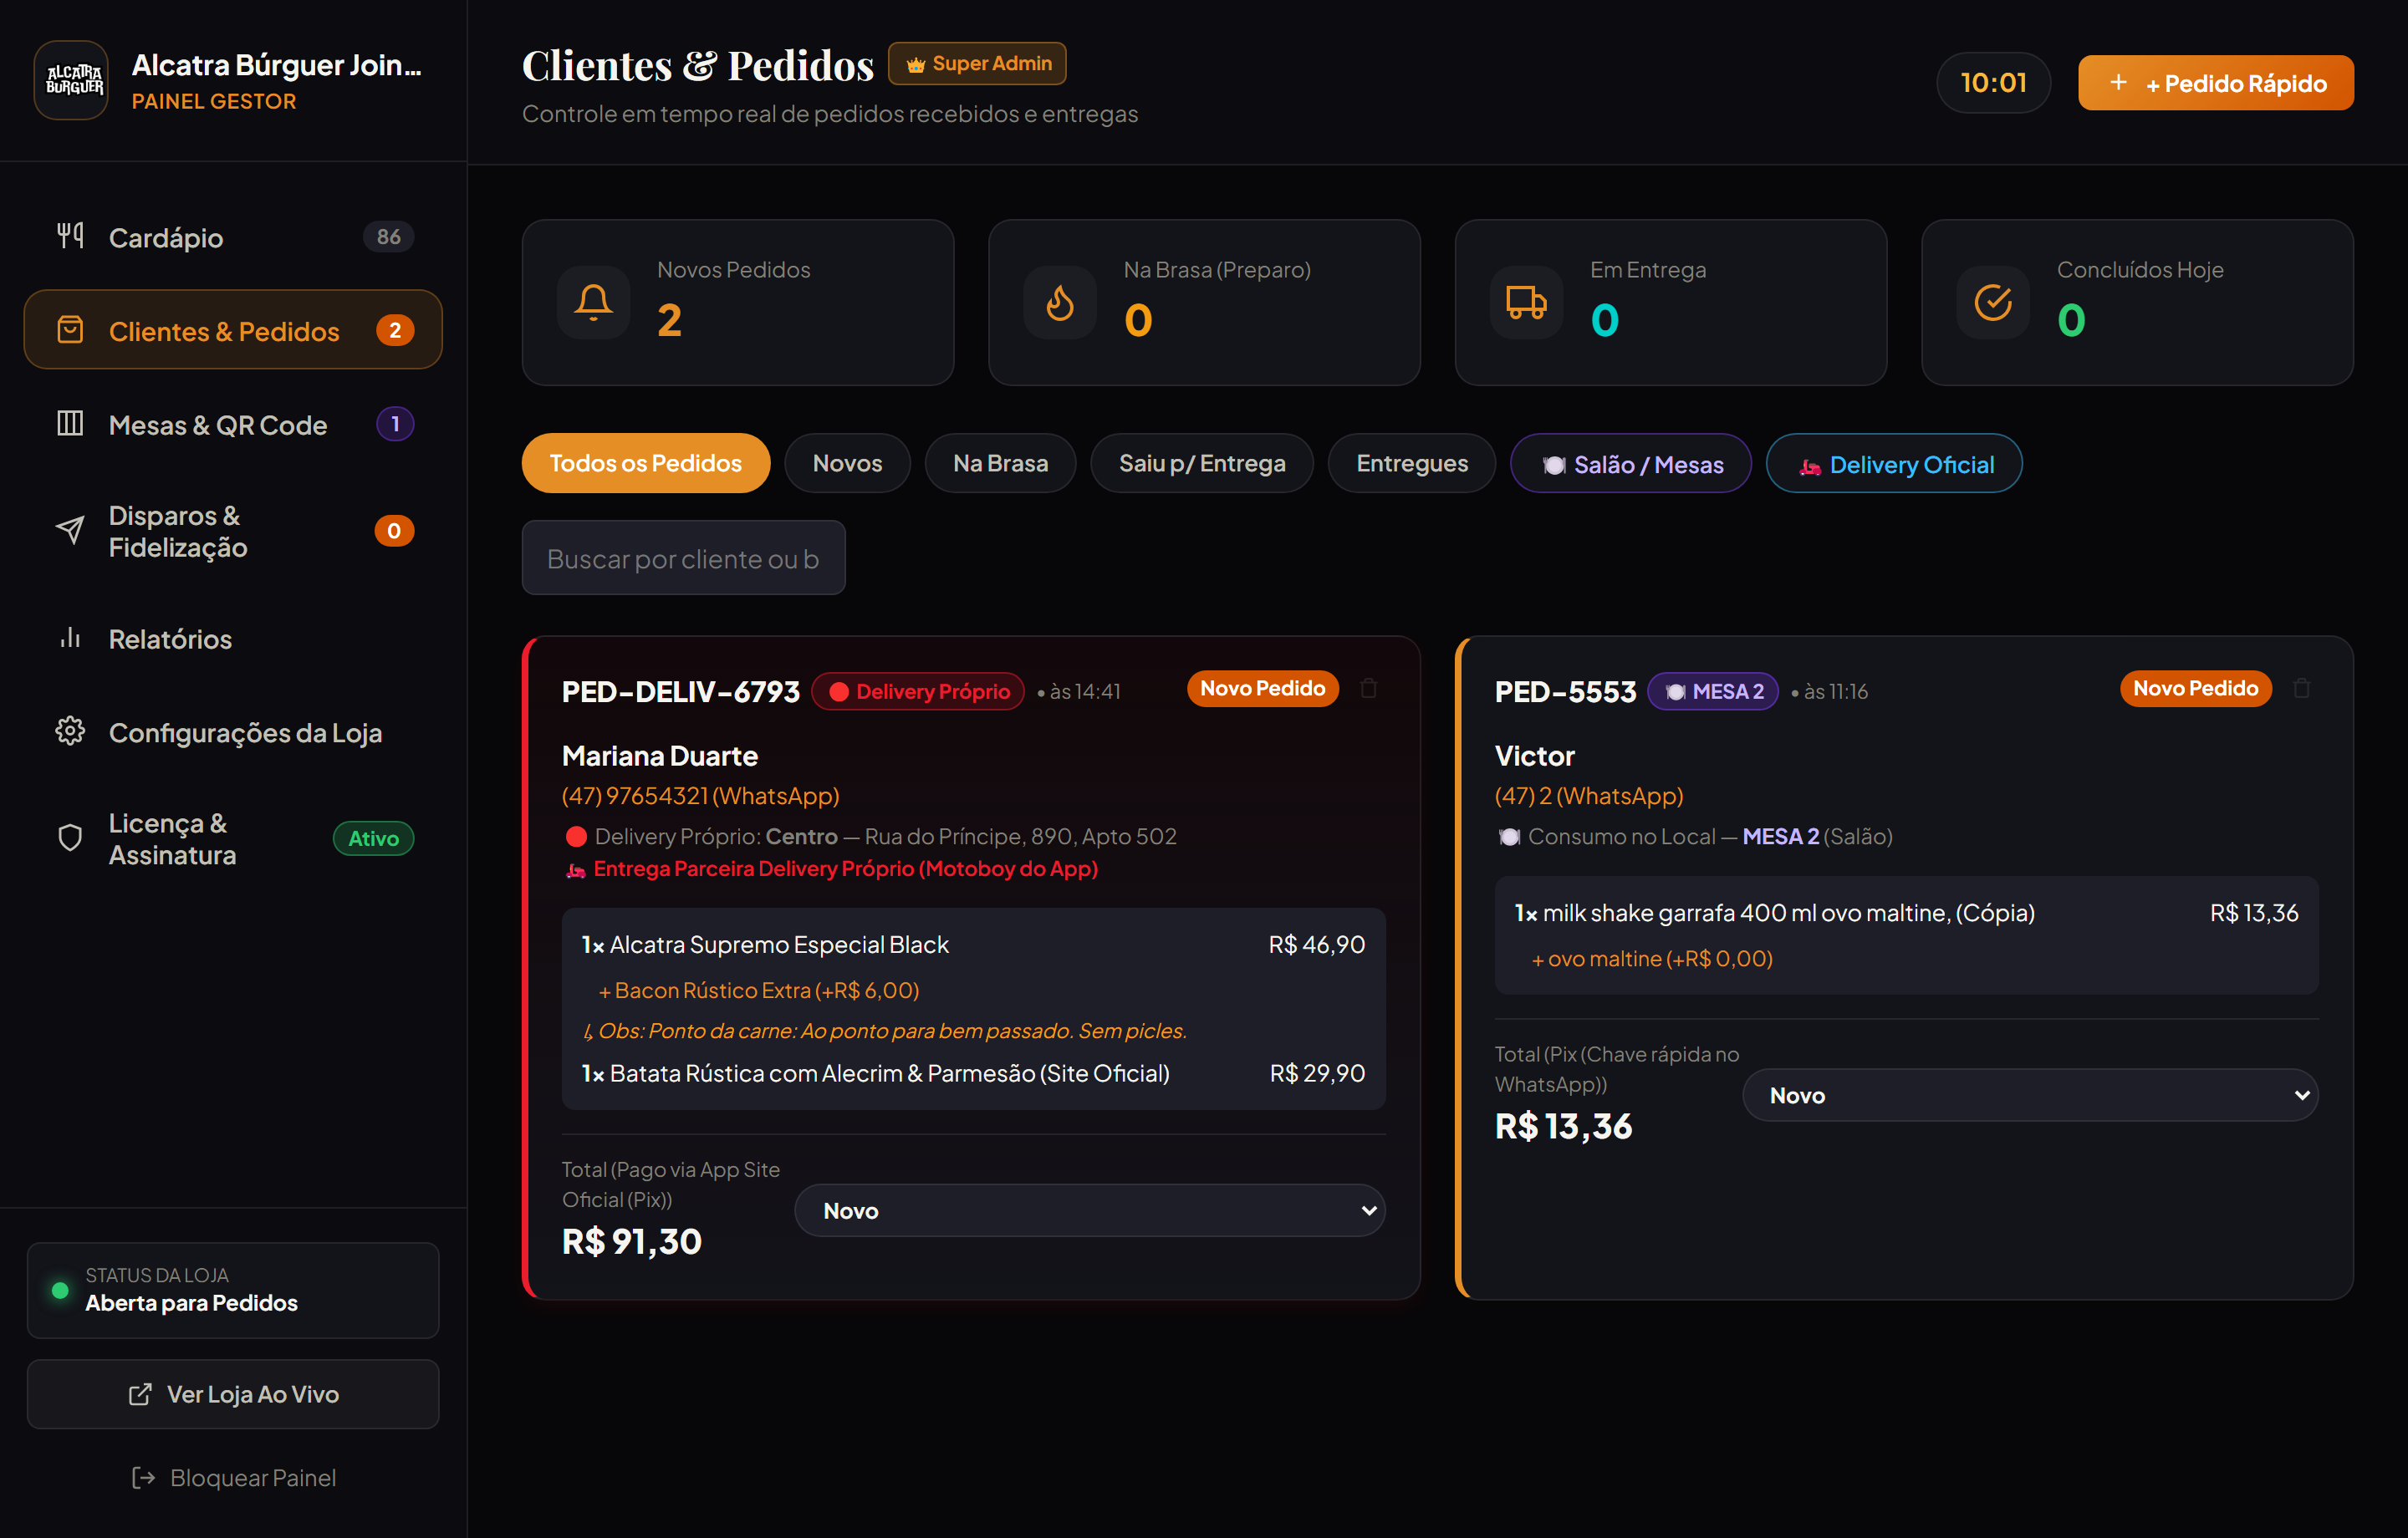Click the store status Aberta para Pedidos

(233, 1290)
